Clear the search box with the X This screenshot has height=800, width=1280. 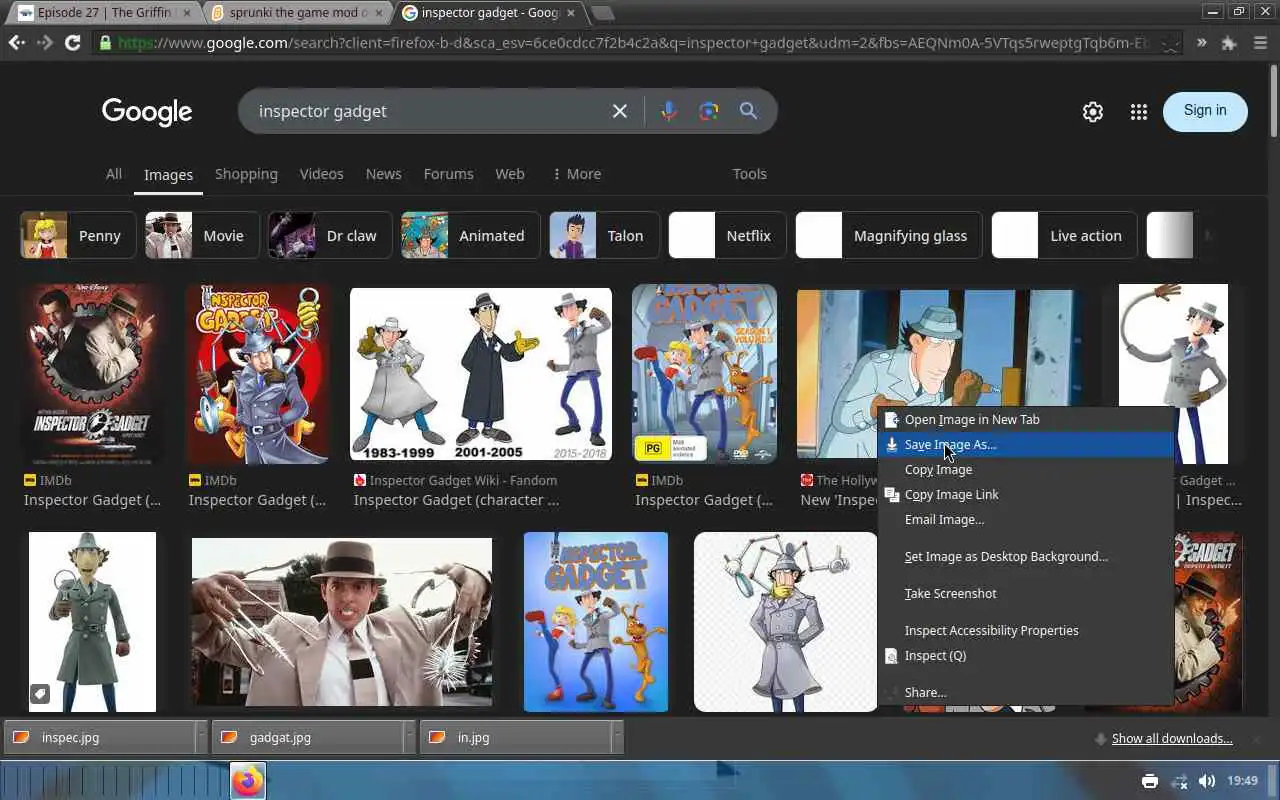point(620,111)
